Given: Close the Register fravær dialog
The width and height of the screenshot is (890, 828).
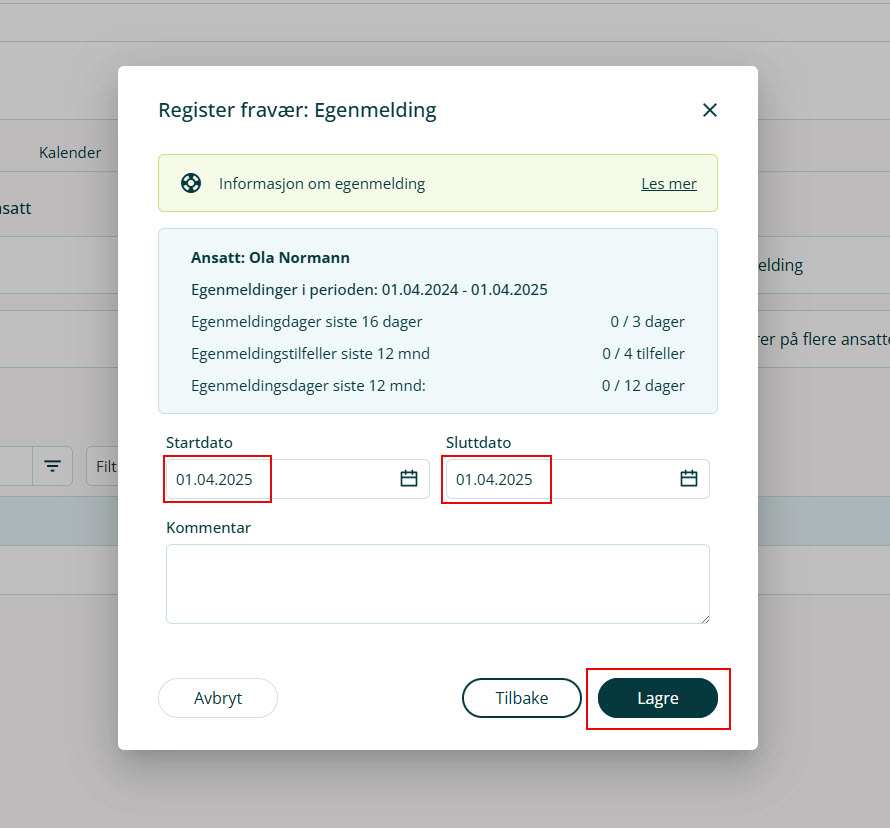Looking at the screenshot, I should 710,110.
